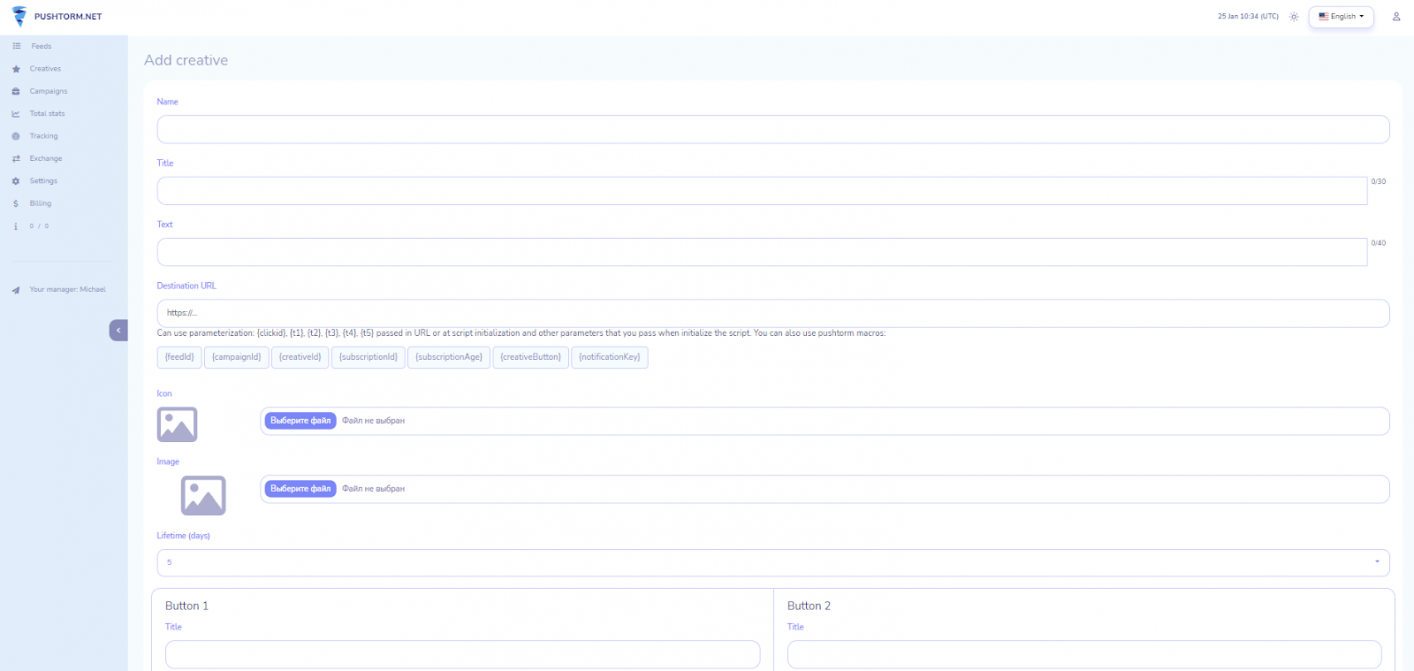
Task: Insert the {subscriptionId} macro
Action: 369,357
